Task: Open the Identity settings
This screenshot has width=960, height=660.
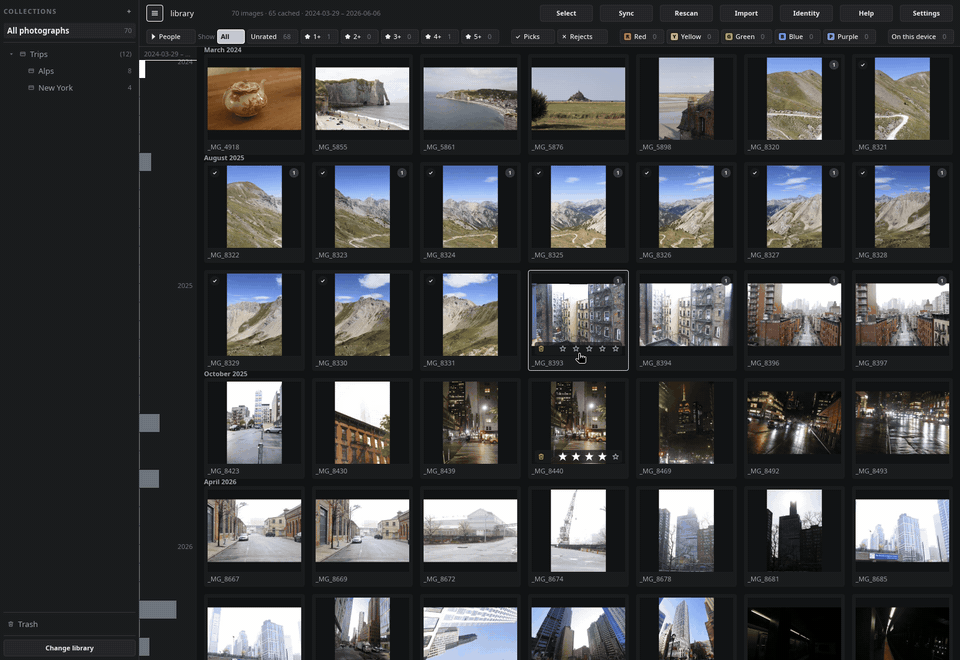Action: [806, 13]
